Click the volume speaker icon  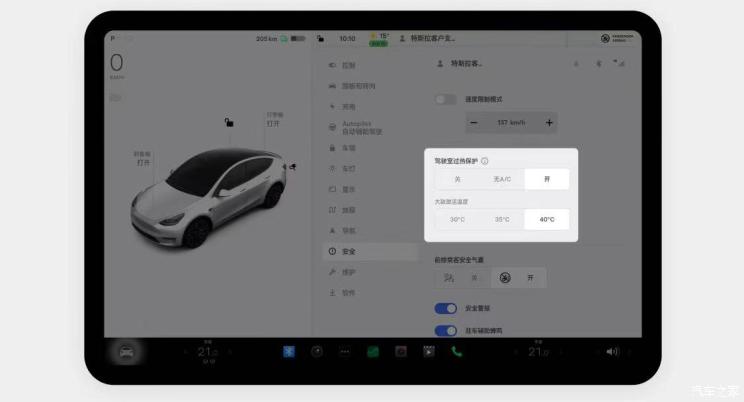click(x=612, y=352)
